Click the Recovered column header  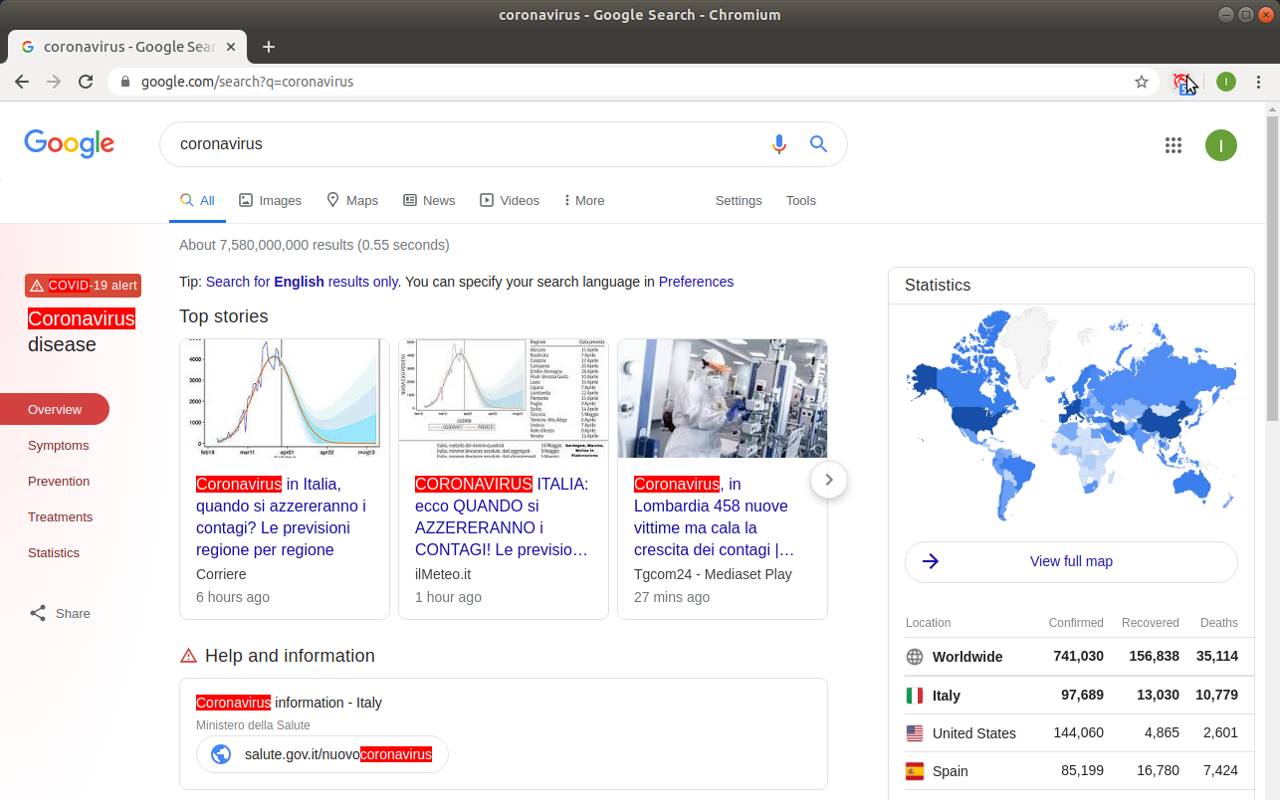1150,623
